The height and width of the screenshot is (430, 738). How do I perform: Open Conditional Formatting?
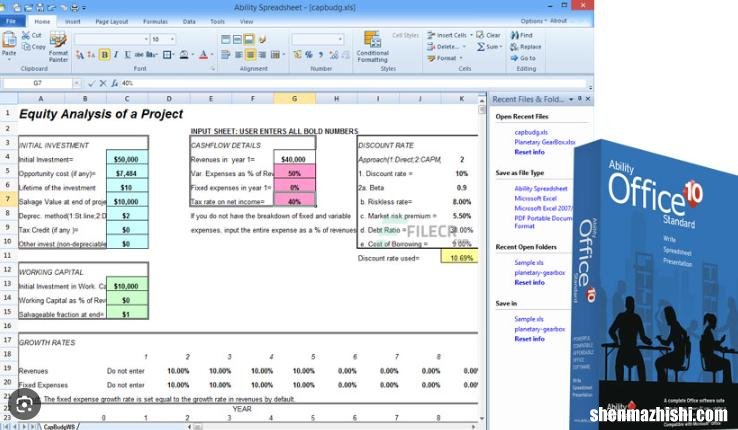[x=372, y=47]
